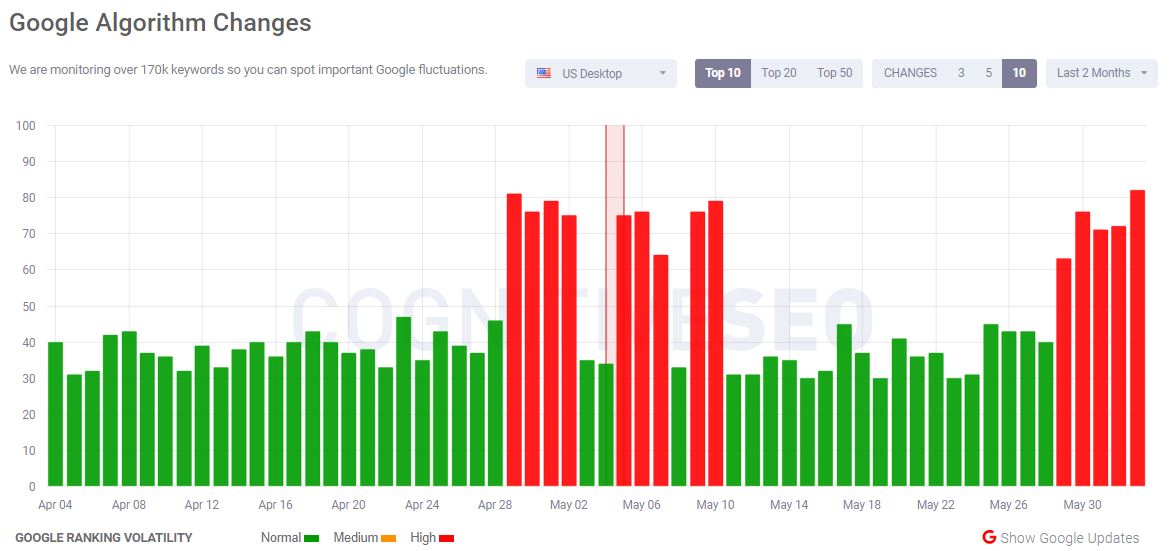
Task: Click the May 02 axis label
Action: (x=569, y=505)
